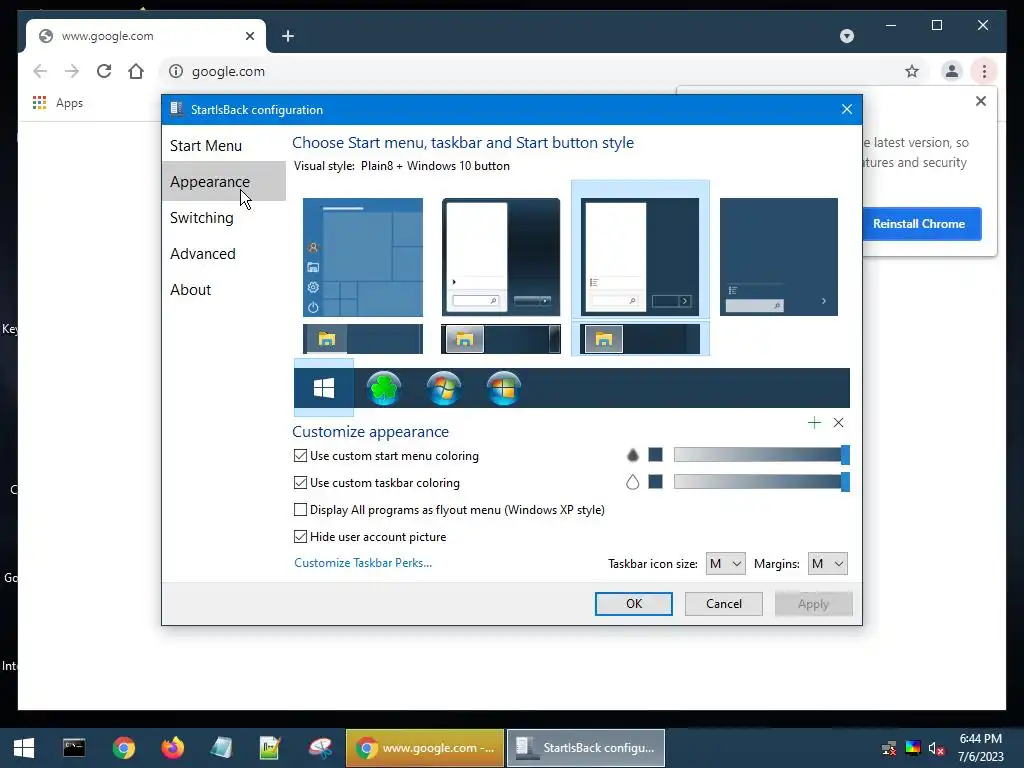Image resolution: width=1024 pixels, height=768 pixels.
Task: Click Reinstall Chrome in the Chrome popup
Action: 921,224
